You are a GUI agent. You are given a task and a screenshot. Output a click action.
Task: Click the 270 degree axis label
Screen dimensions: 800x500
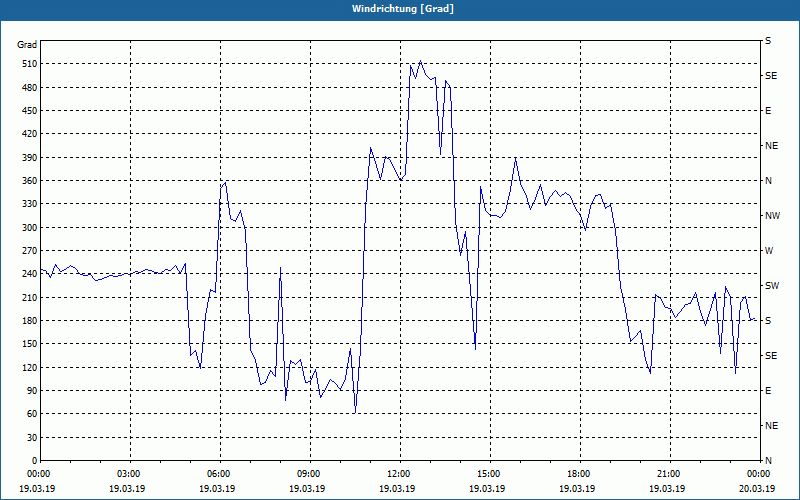tap(30, 251)
